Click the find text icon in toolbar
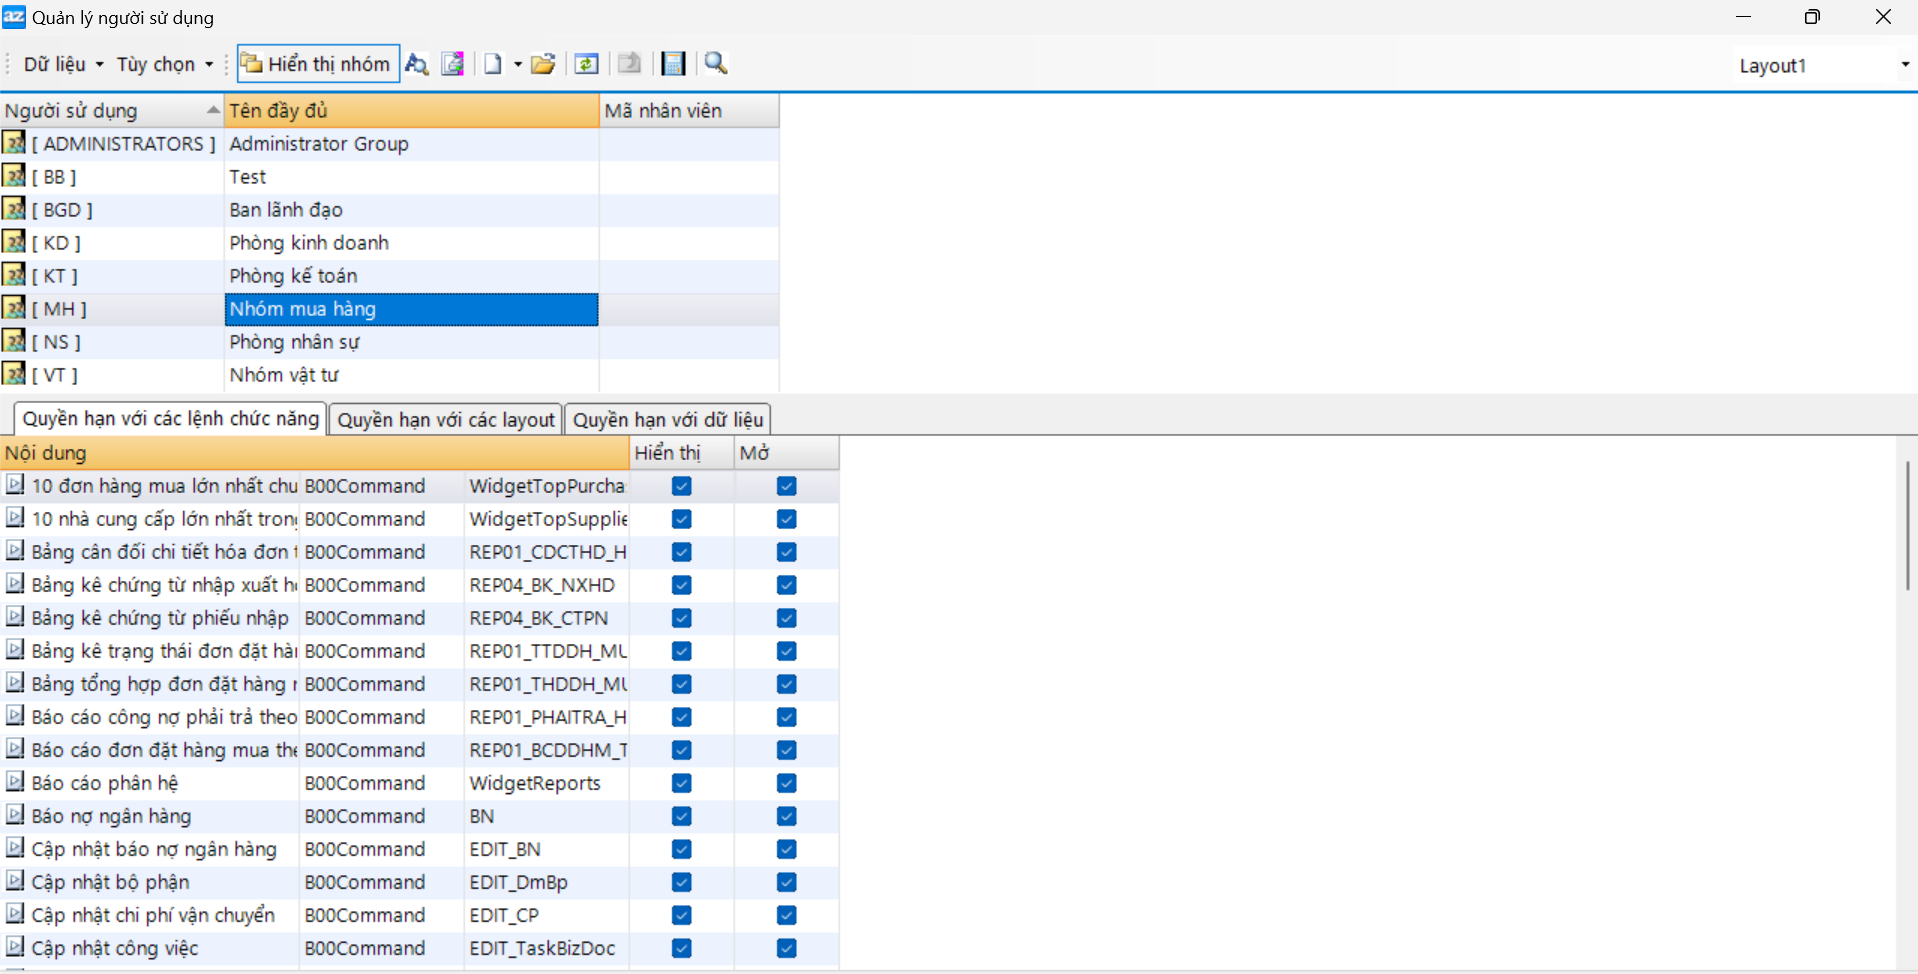This screenshot has width=1918, height=974. click(417, 64)
